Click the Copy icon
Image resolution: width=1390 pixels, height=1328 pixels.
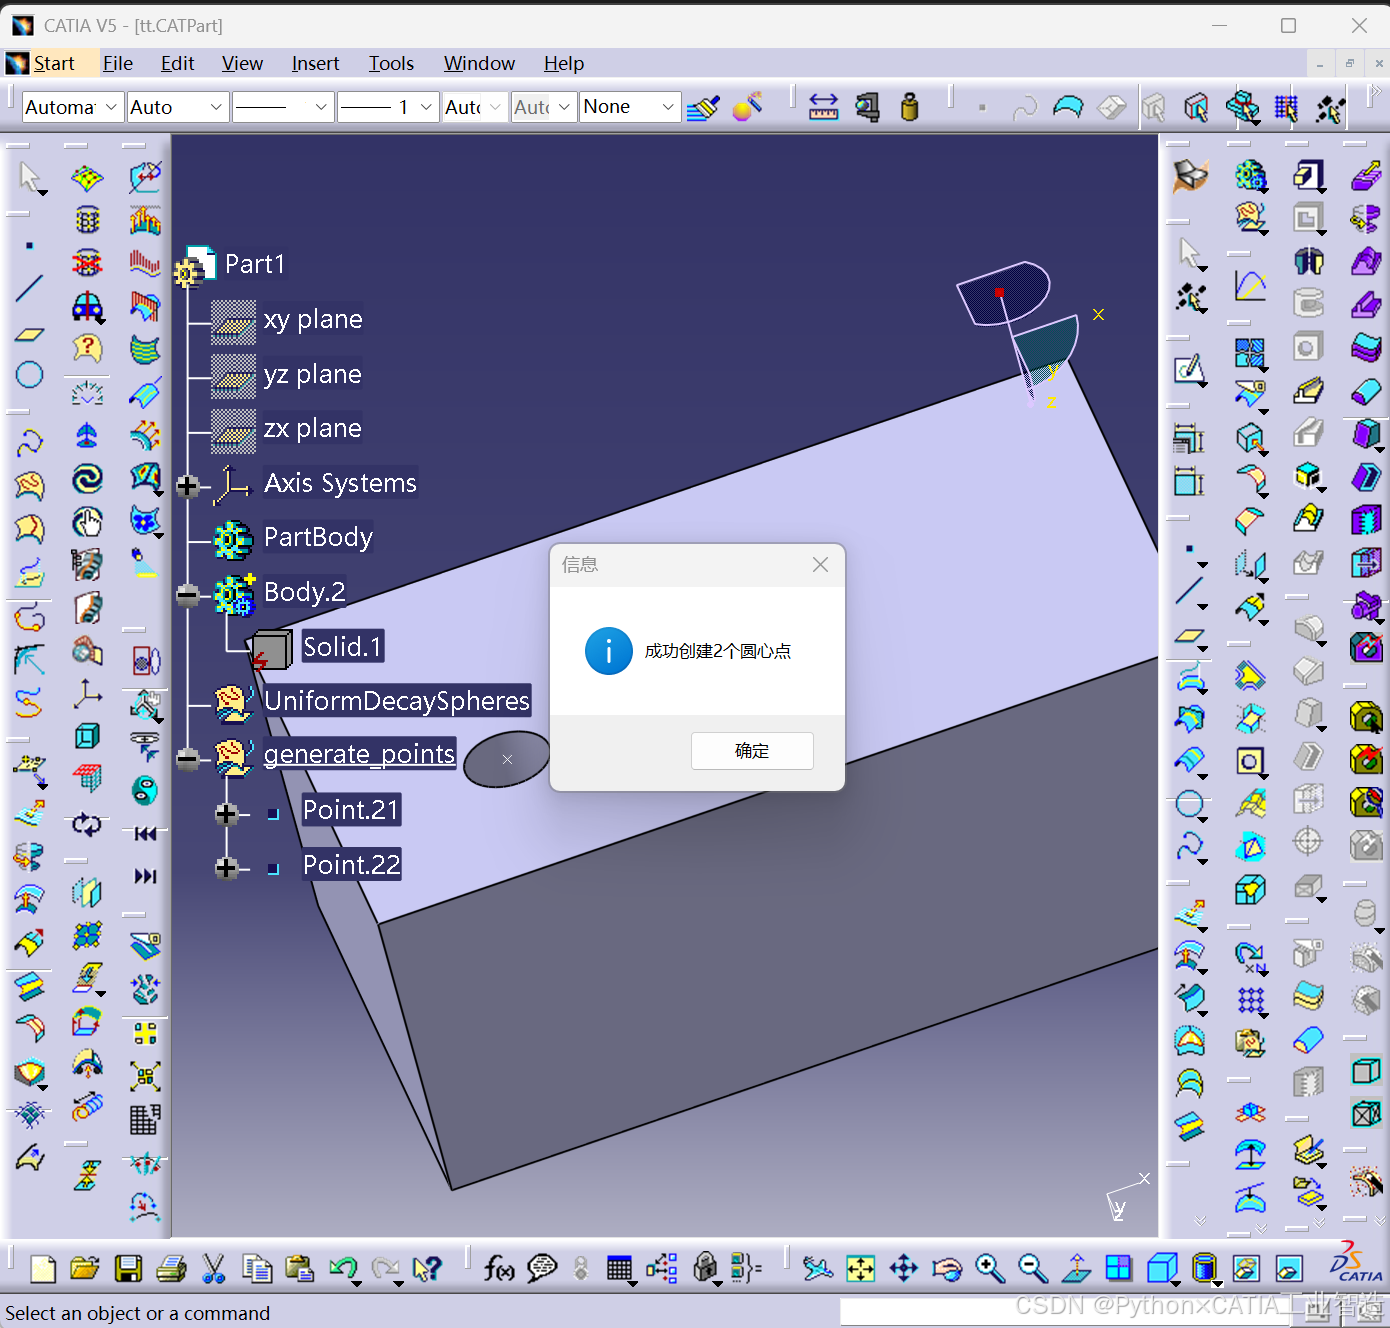tap(257, 1269)
